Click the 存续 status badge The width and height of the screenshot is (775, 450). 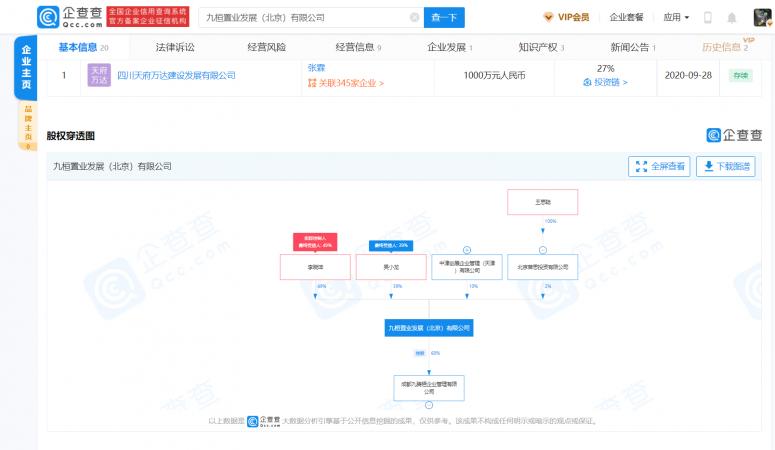pos(740,76)
